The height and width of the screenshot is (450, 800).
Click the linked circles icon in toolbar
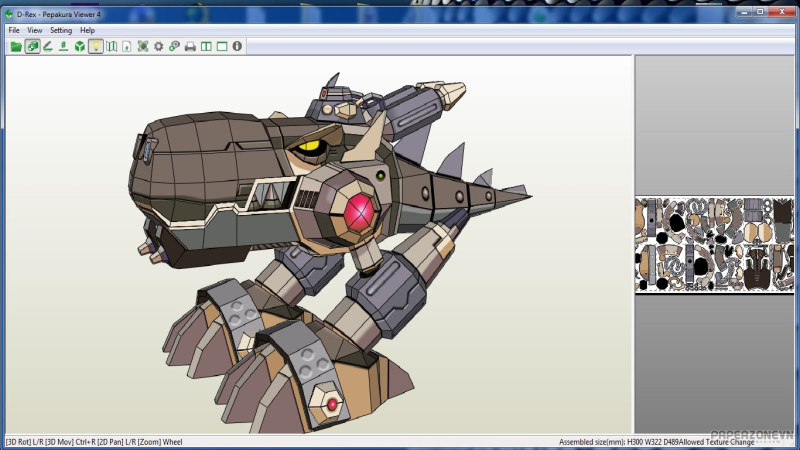[174, 46]
